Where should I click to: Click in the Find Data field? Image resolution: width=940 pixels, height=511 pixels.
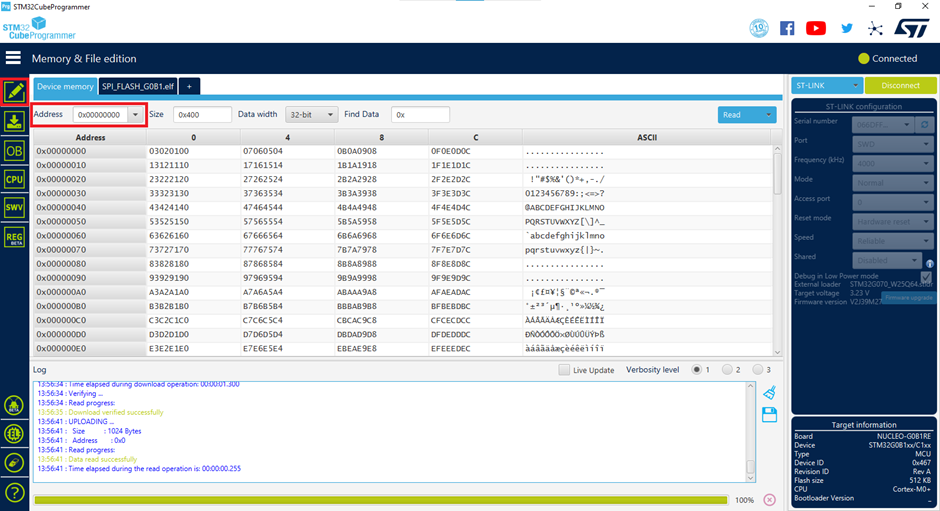pyautogui.click(x=420, y=115)
